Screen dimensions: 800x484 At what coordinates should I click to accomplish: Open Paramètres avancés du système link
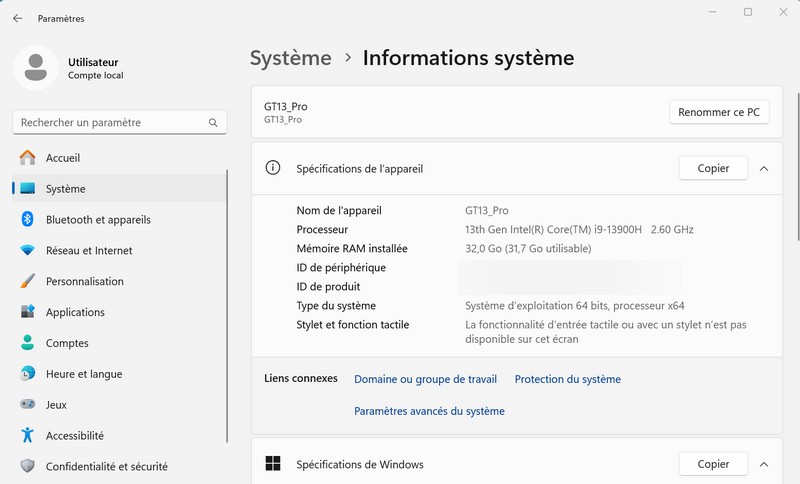click(429, 411)
